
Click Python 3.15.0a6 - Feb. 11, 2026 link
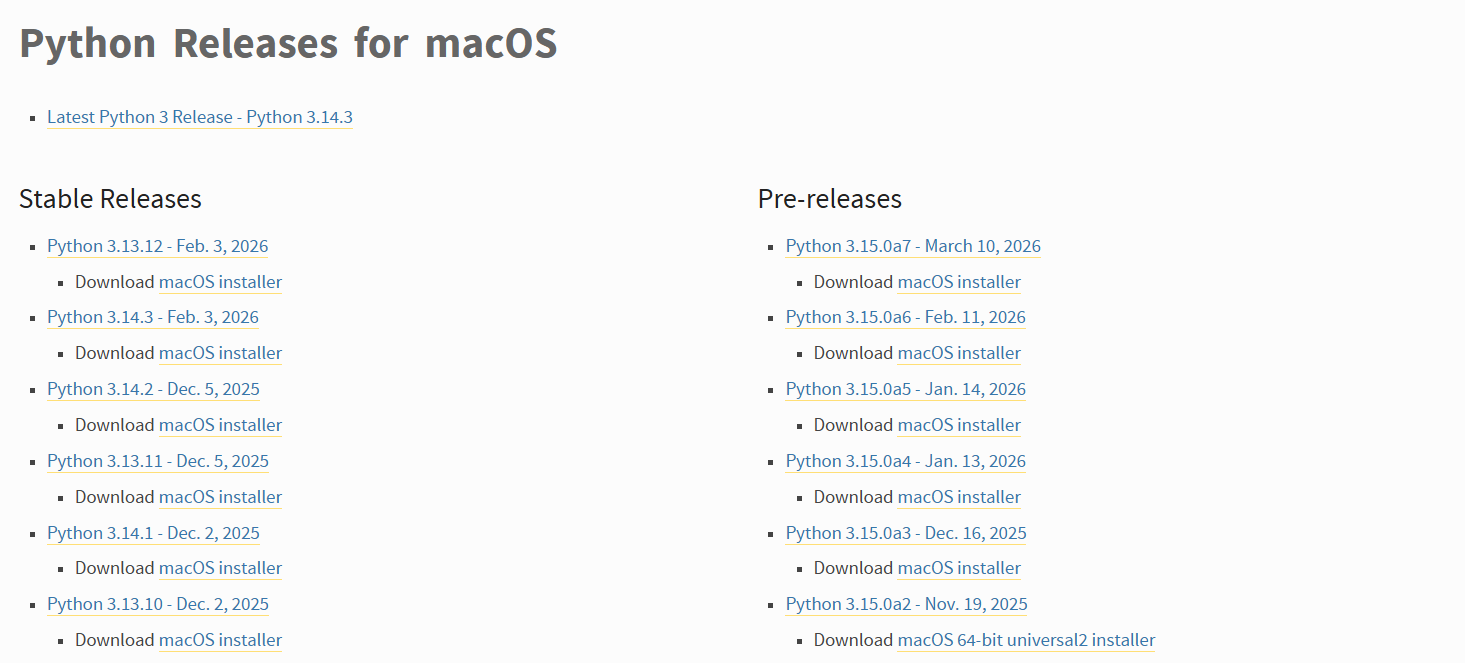[x=905, y=317]
